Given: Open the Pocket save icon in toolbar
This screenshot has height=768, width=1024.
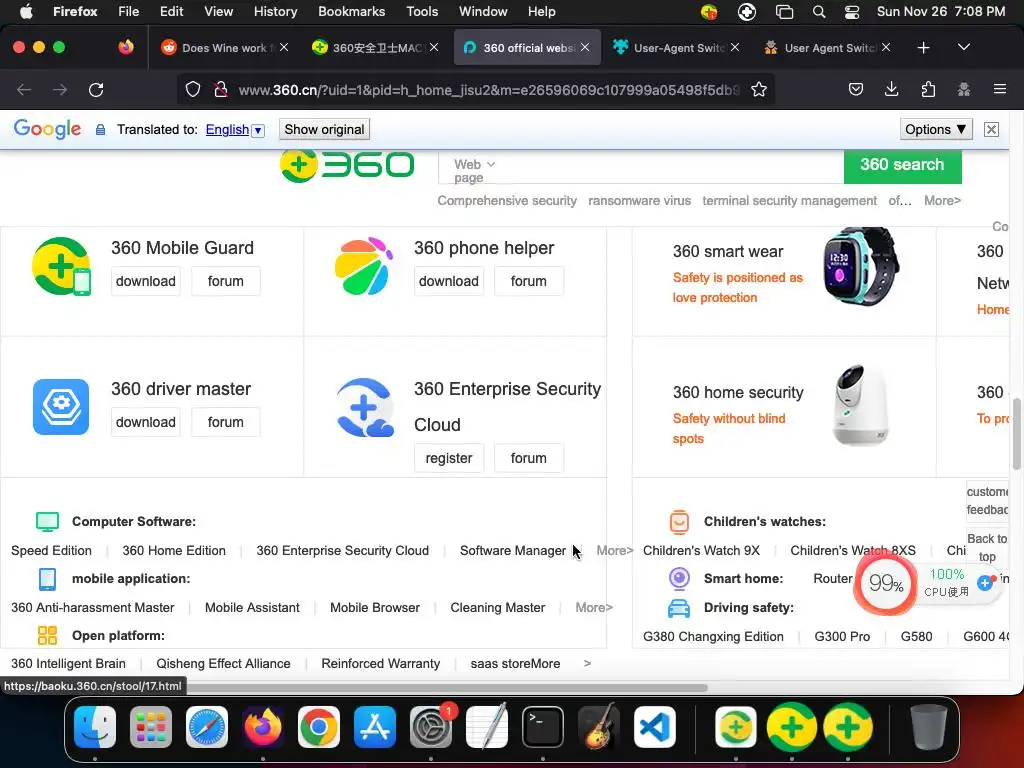Looking at the screenshot, I should click(x=856, y=89).
